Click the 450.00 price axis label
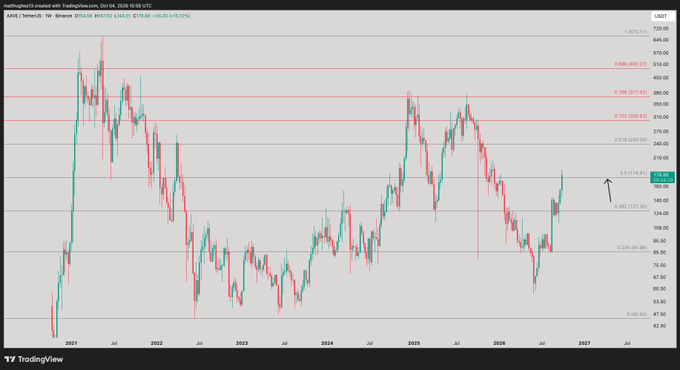This screenshot has width=680, height=370. tap(661, 78)
